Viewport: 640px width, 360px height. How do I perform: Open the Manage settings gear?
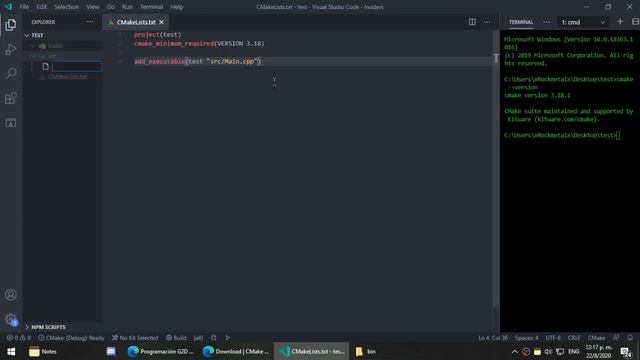pos(11,319)
